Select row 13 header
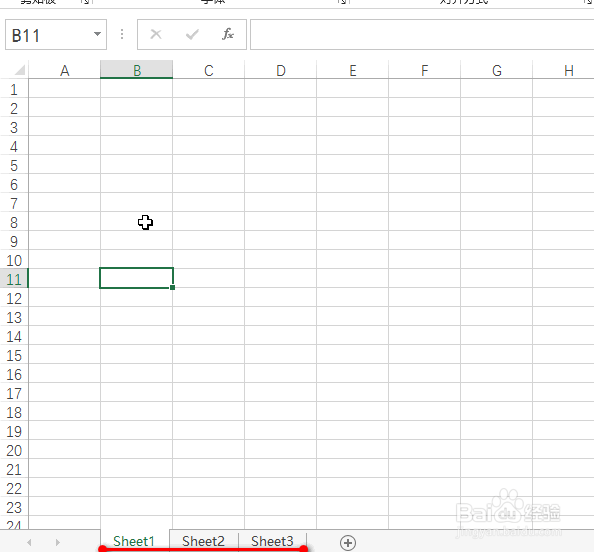 pos(14,317)
